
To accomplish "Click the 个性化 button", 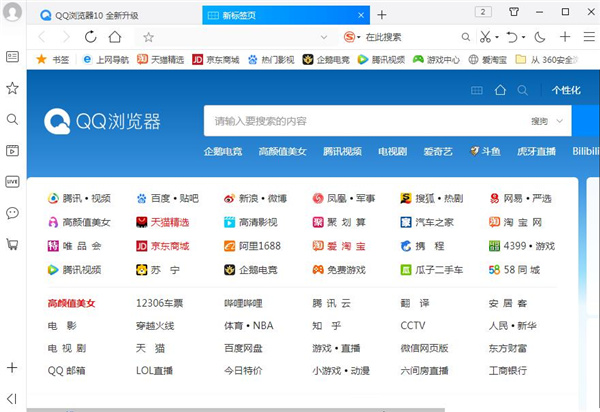I will (566, 90).
